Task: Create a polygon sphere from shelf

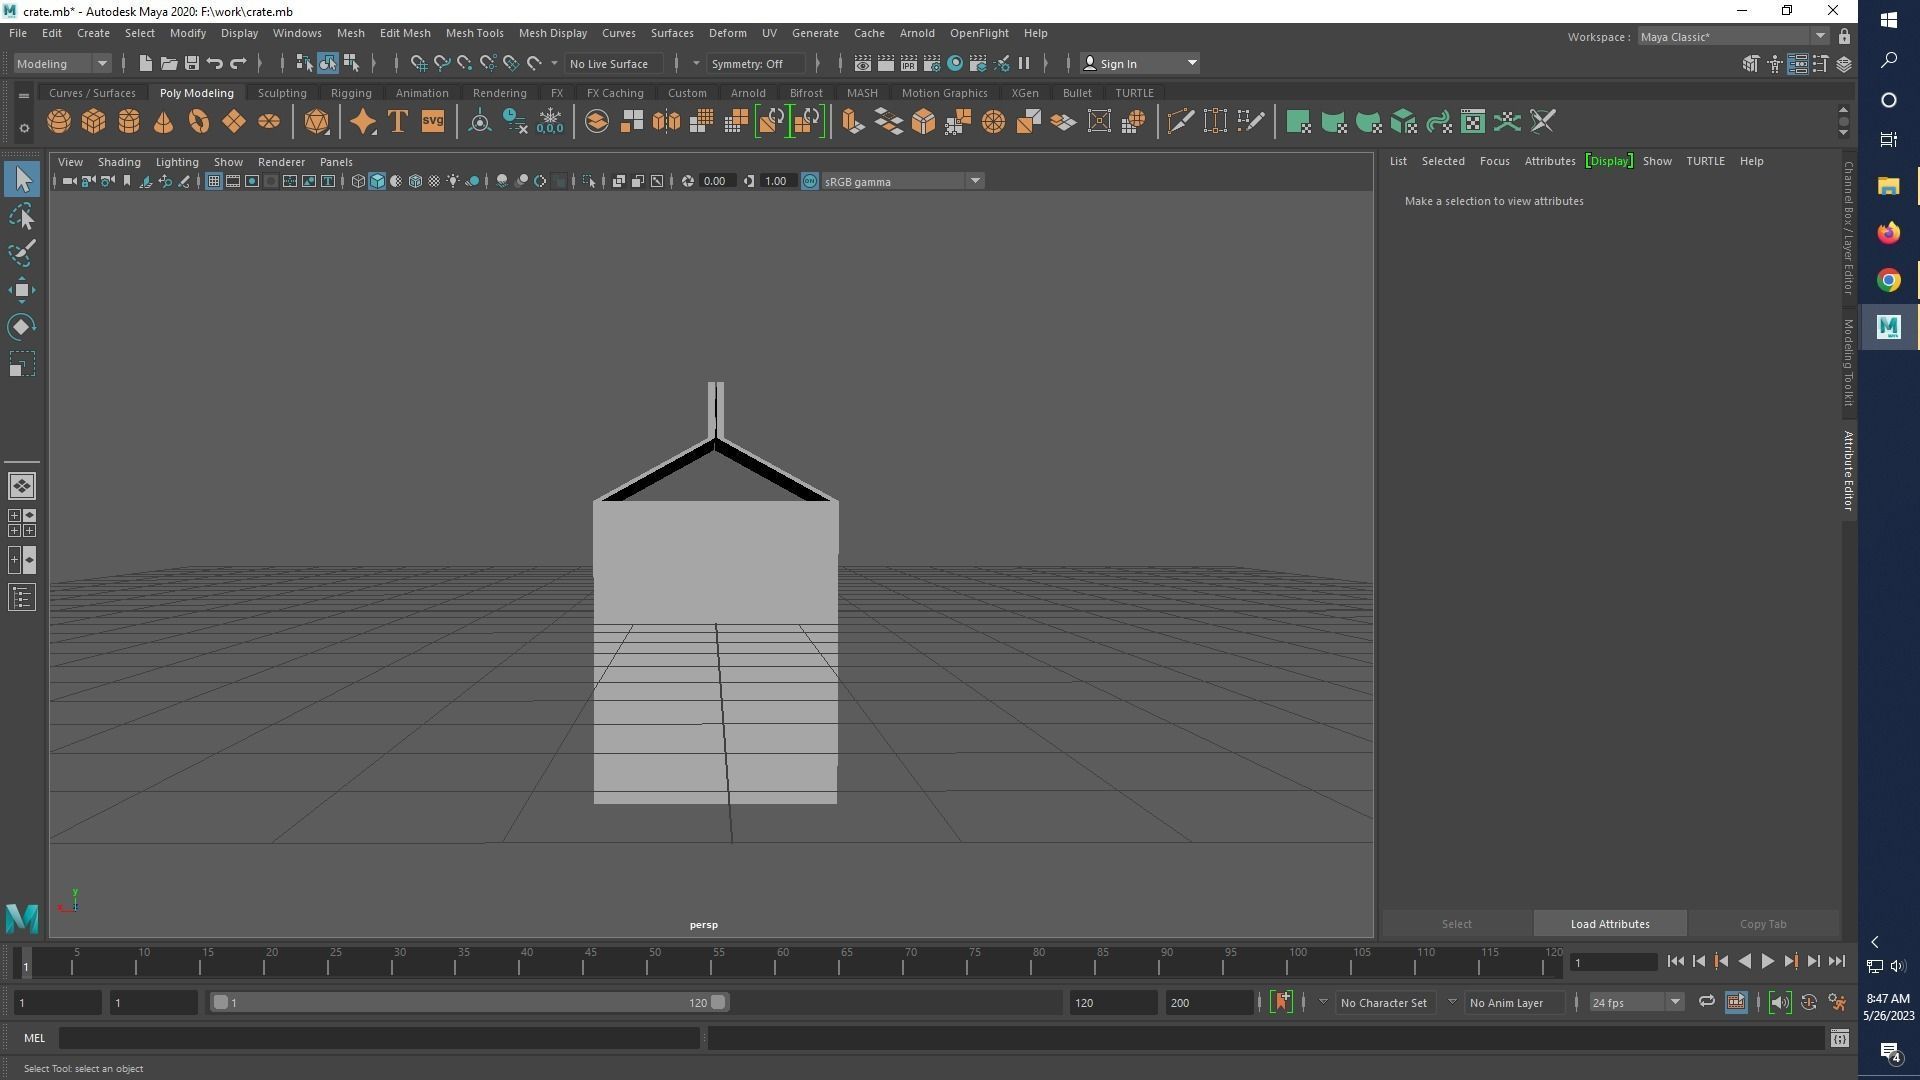Action: click(x=59, y=122)
